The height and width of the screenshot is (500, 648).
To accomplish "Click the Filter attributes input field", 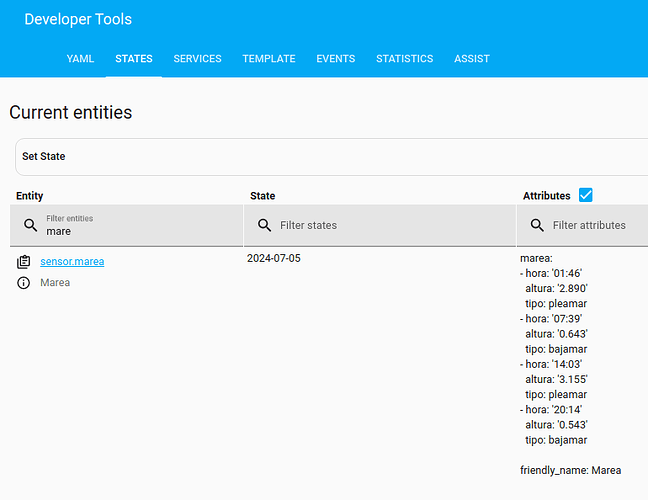I will click(x=595, y=226).
